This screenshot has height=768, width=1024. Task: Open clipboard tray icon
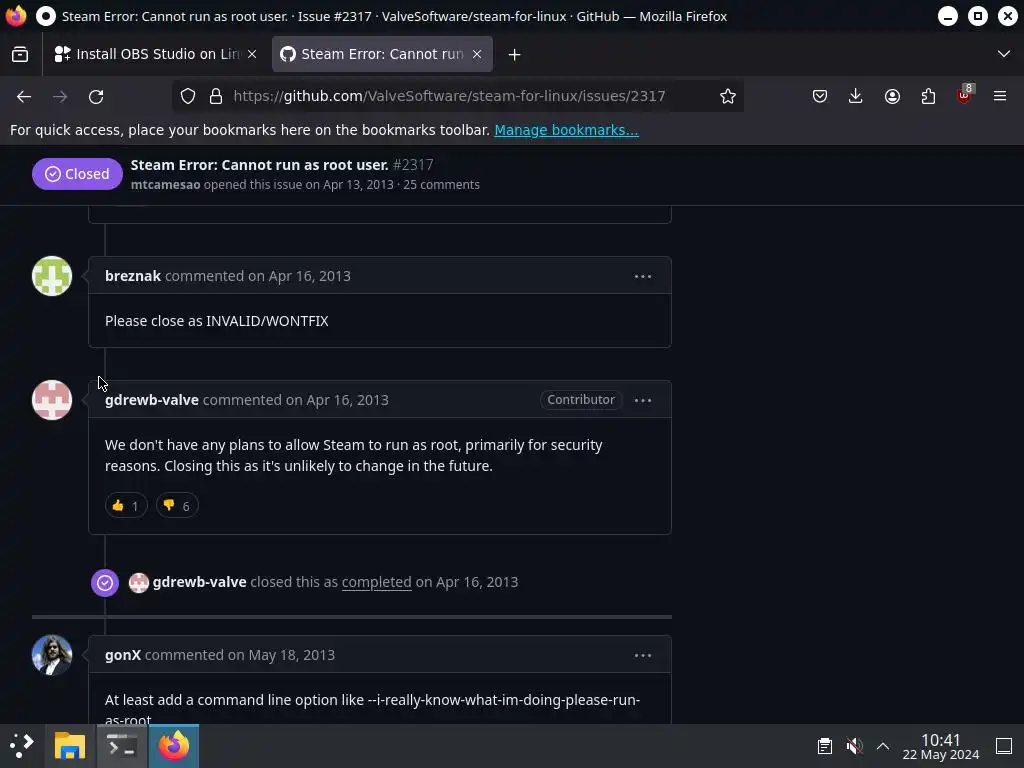(825, 746)
